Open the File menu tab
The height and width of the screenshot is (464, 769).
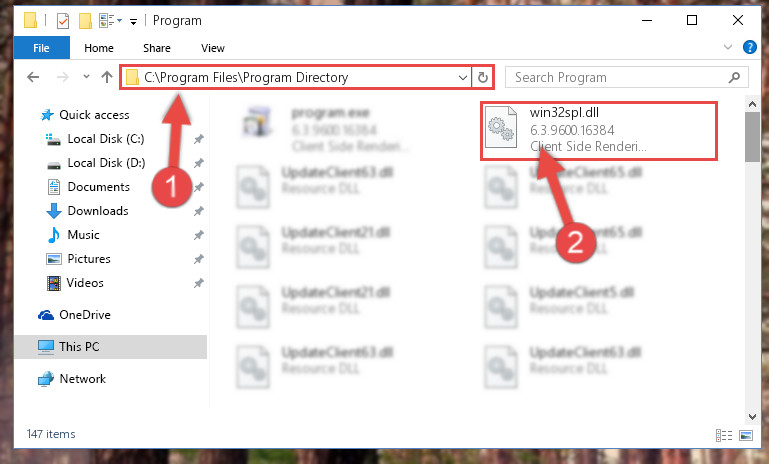[x=42, y=48]
